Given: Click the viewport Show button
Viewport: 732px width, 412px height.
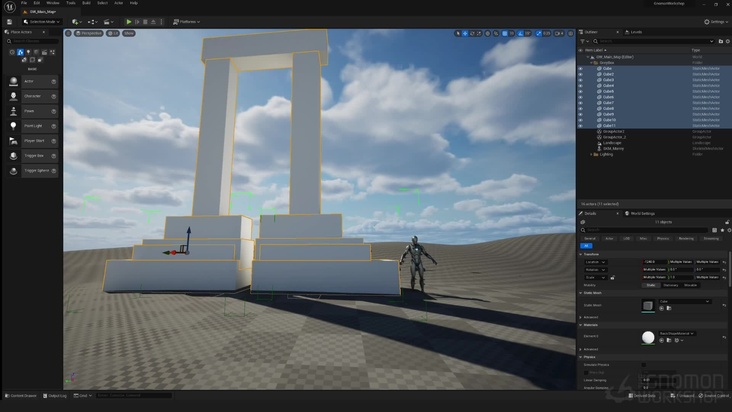Looking at the screenshot, I should point(129,33).
